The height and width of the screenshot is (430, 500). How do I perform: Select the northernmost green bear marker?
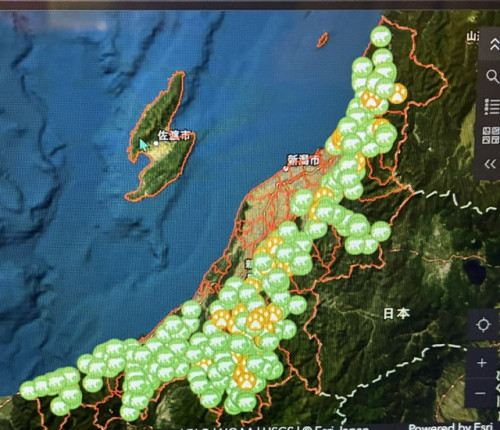[x=381, y=36]
